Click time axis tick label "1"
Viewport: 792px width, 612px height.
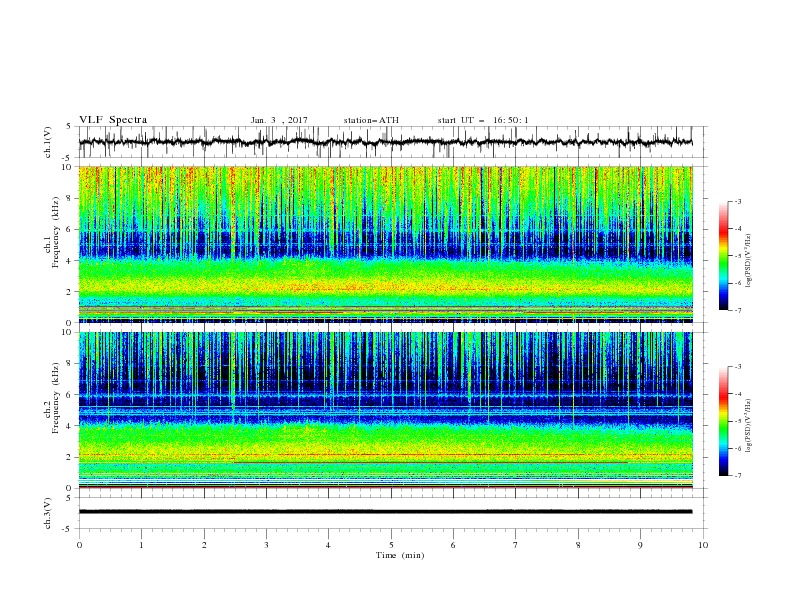tap(141, 545)
